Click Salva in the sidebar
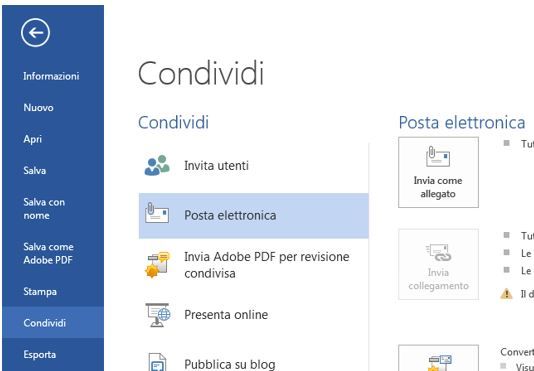This screenshot has height=371, width=534. (x=35, y=170)
